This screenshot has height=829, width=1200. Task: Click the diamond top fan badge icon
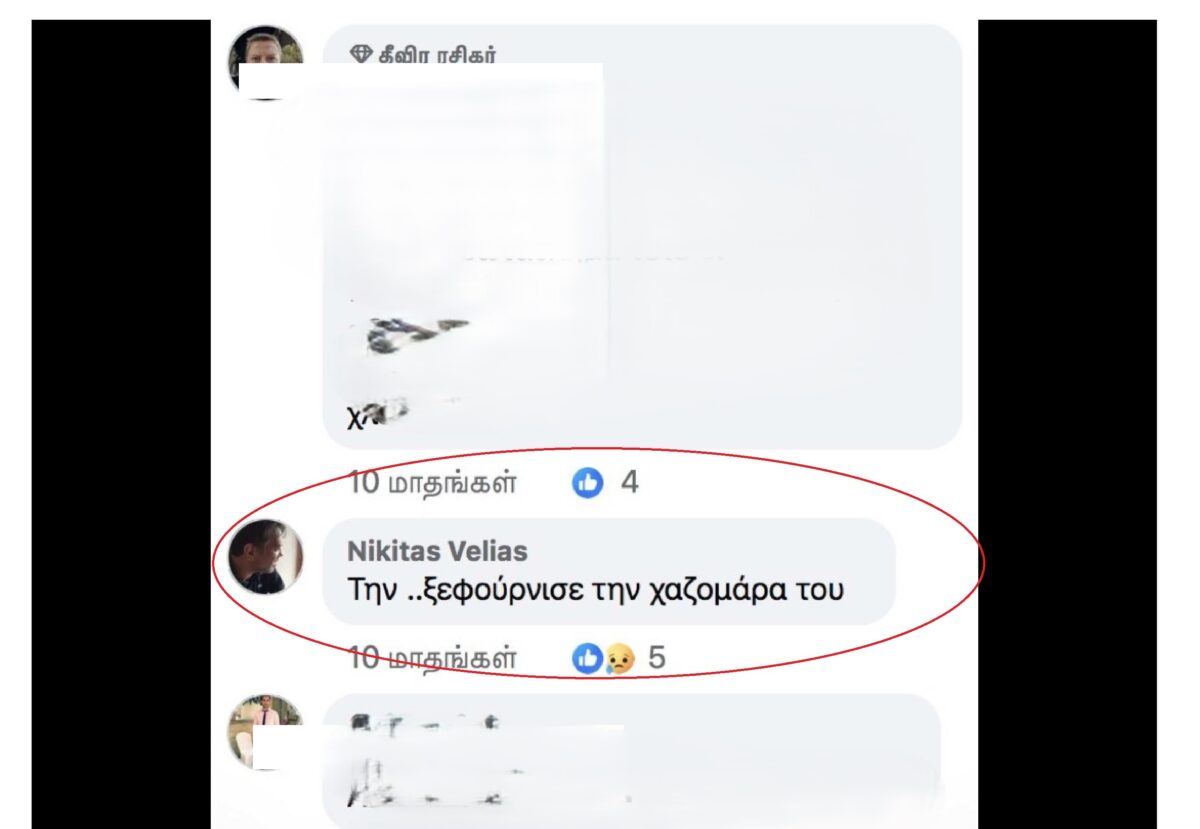click(x=360, y=54)
